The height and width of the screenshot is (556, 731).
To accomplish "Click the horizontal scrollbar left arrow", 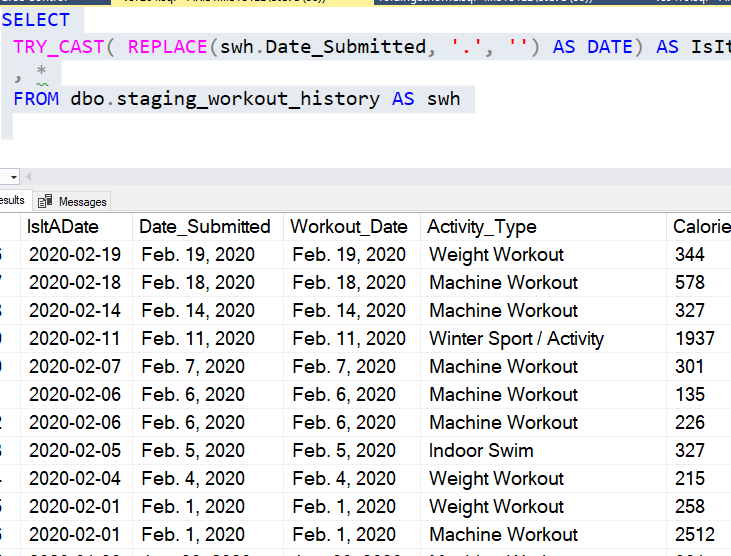I will tap(30, 177).
